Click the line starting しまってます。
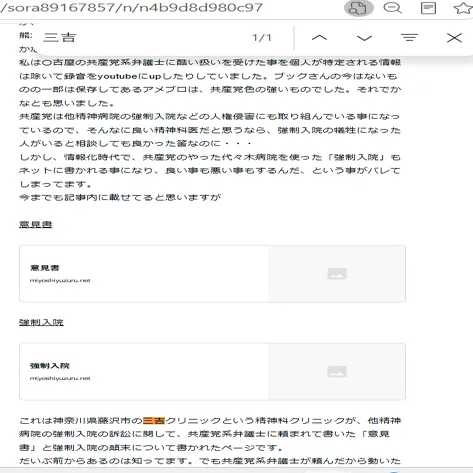The image size is (473, 473). point(55,184)
